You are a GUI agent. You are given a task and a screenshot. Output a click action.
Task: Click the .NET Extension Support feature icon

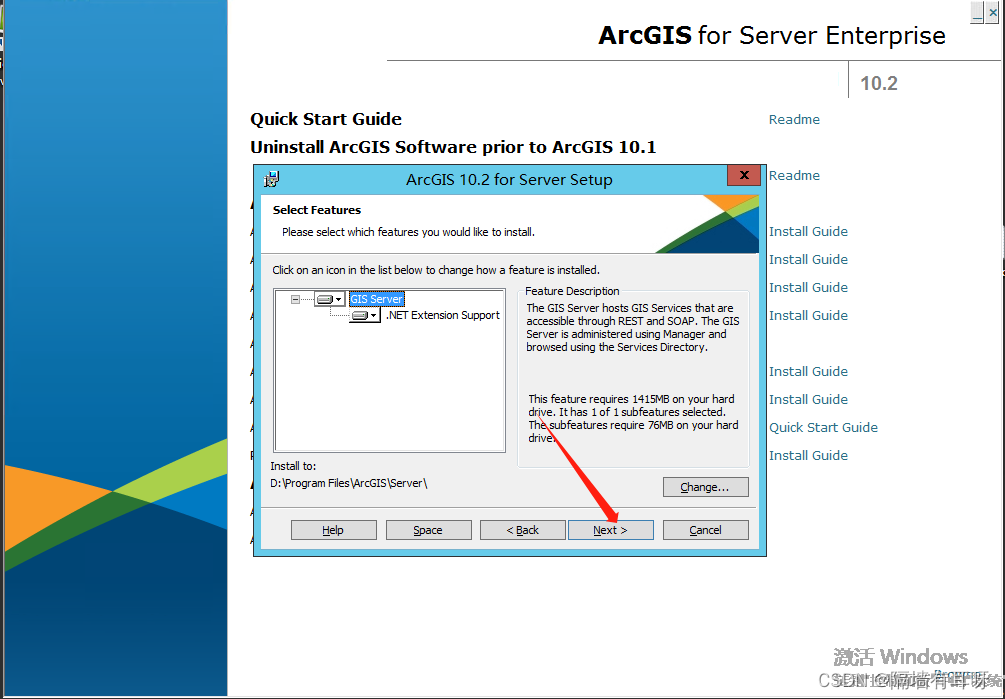(x=357, y=314)
